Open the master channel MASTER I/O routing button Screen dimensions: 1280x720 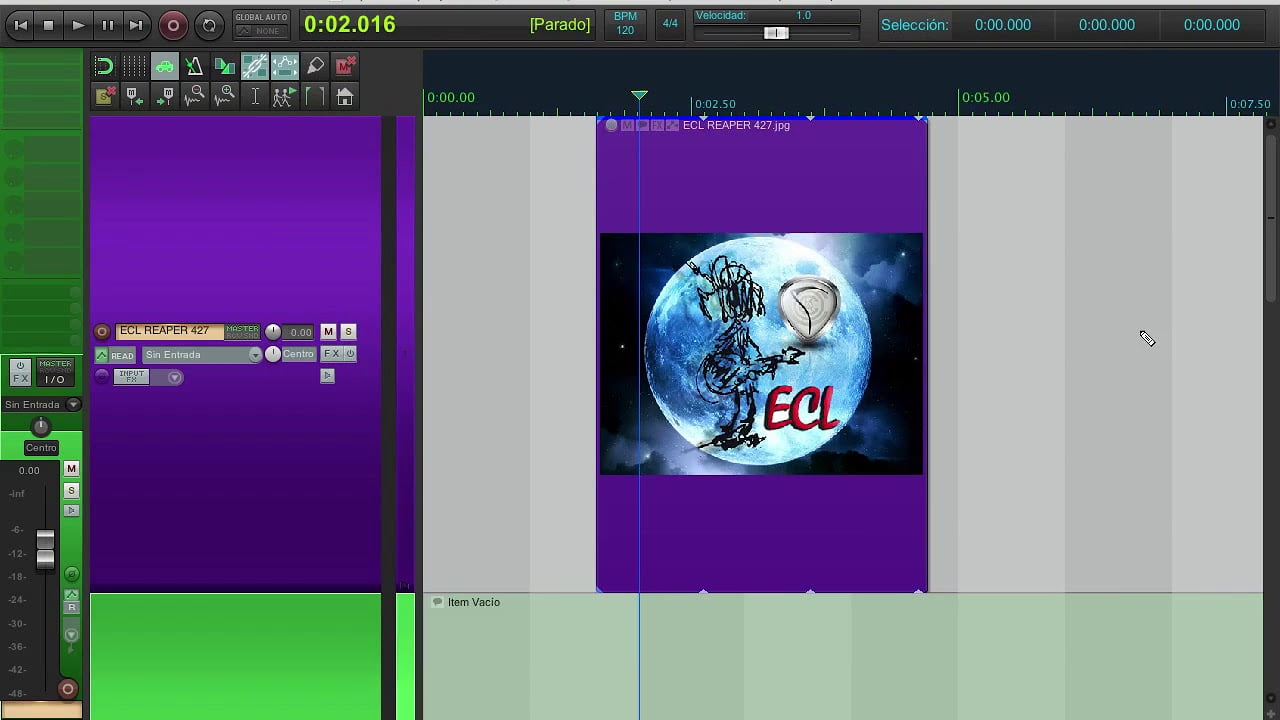(55, 372)
